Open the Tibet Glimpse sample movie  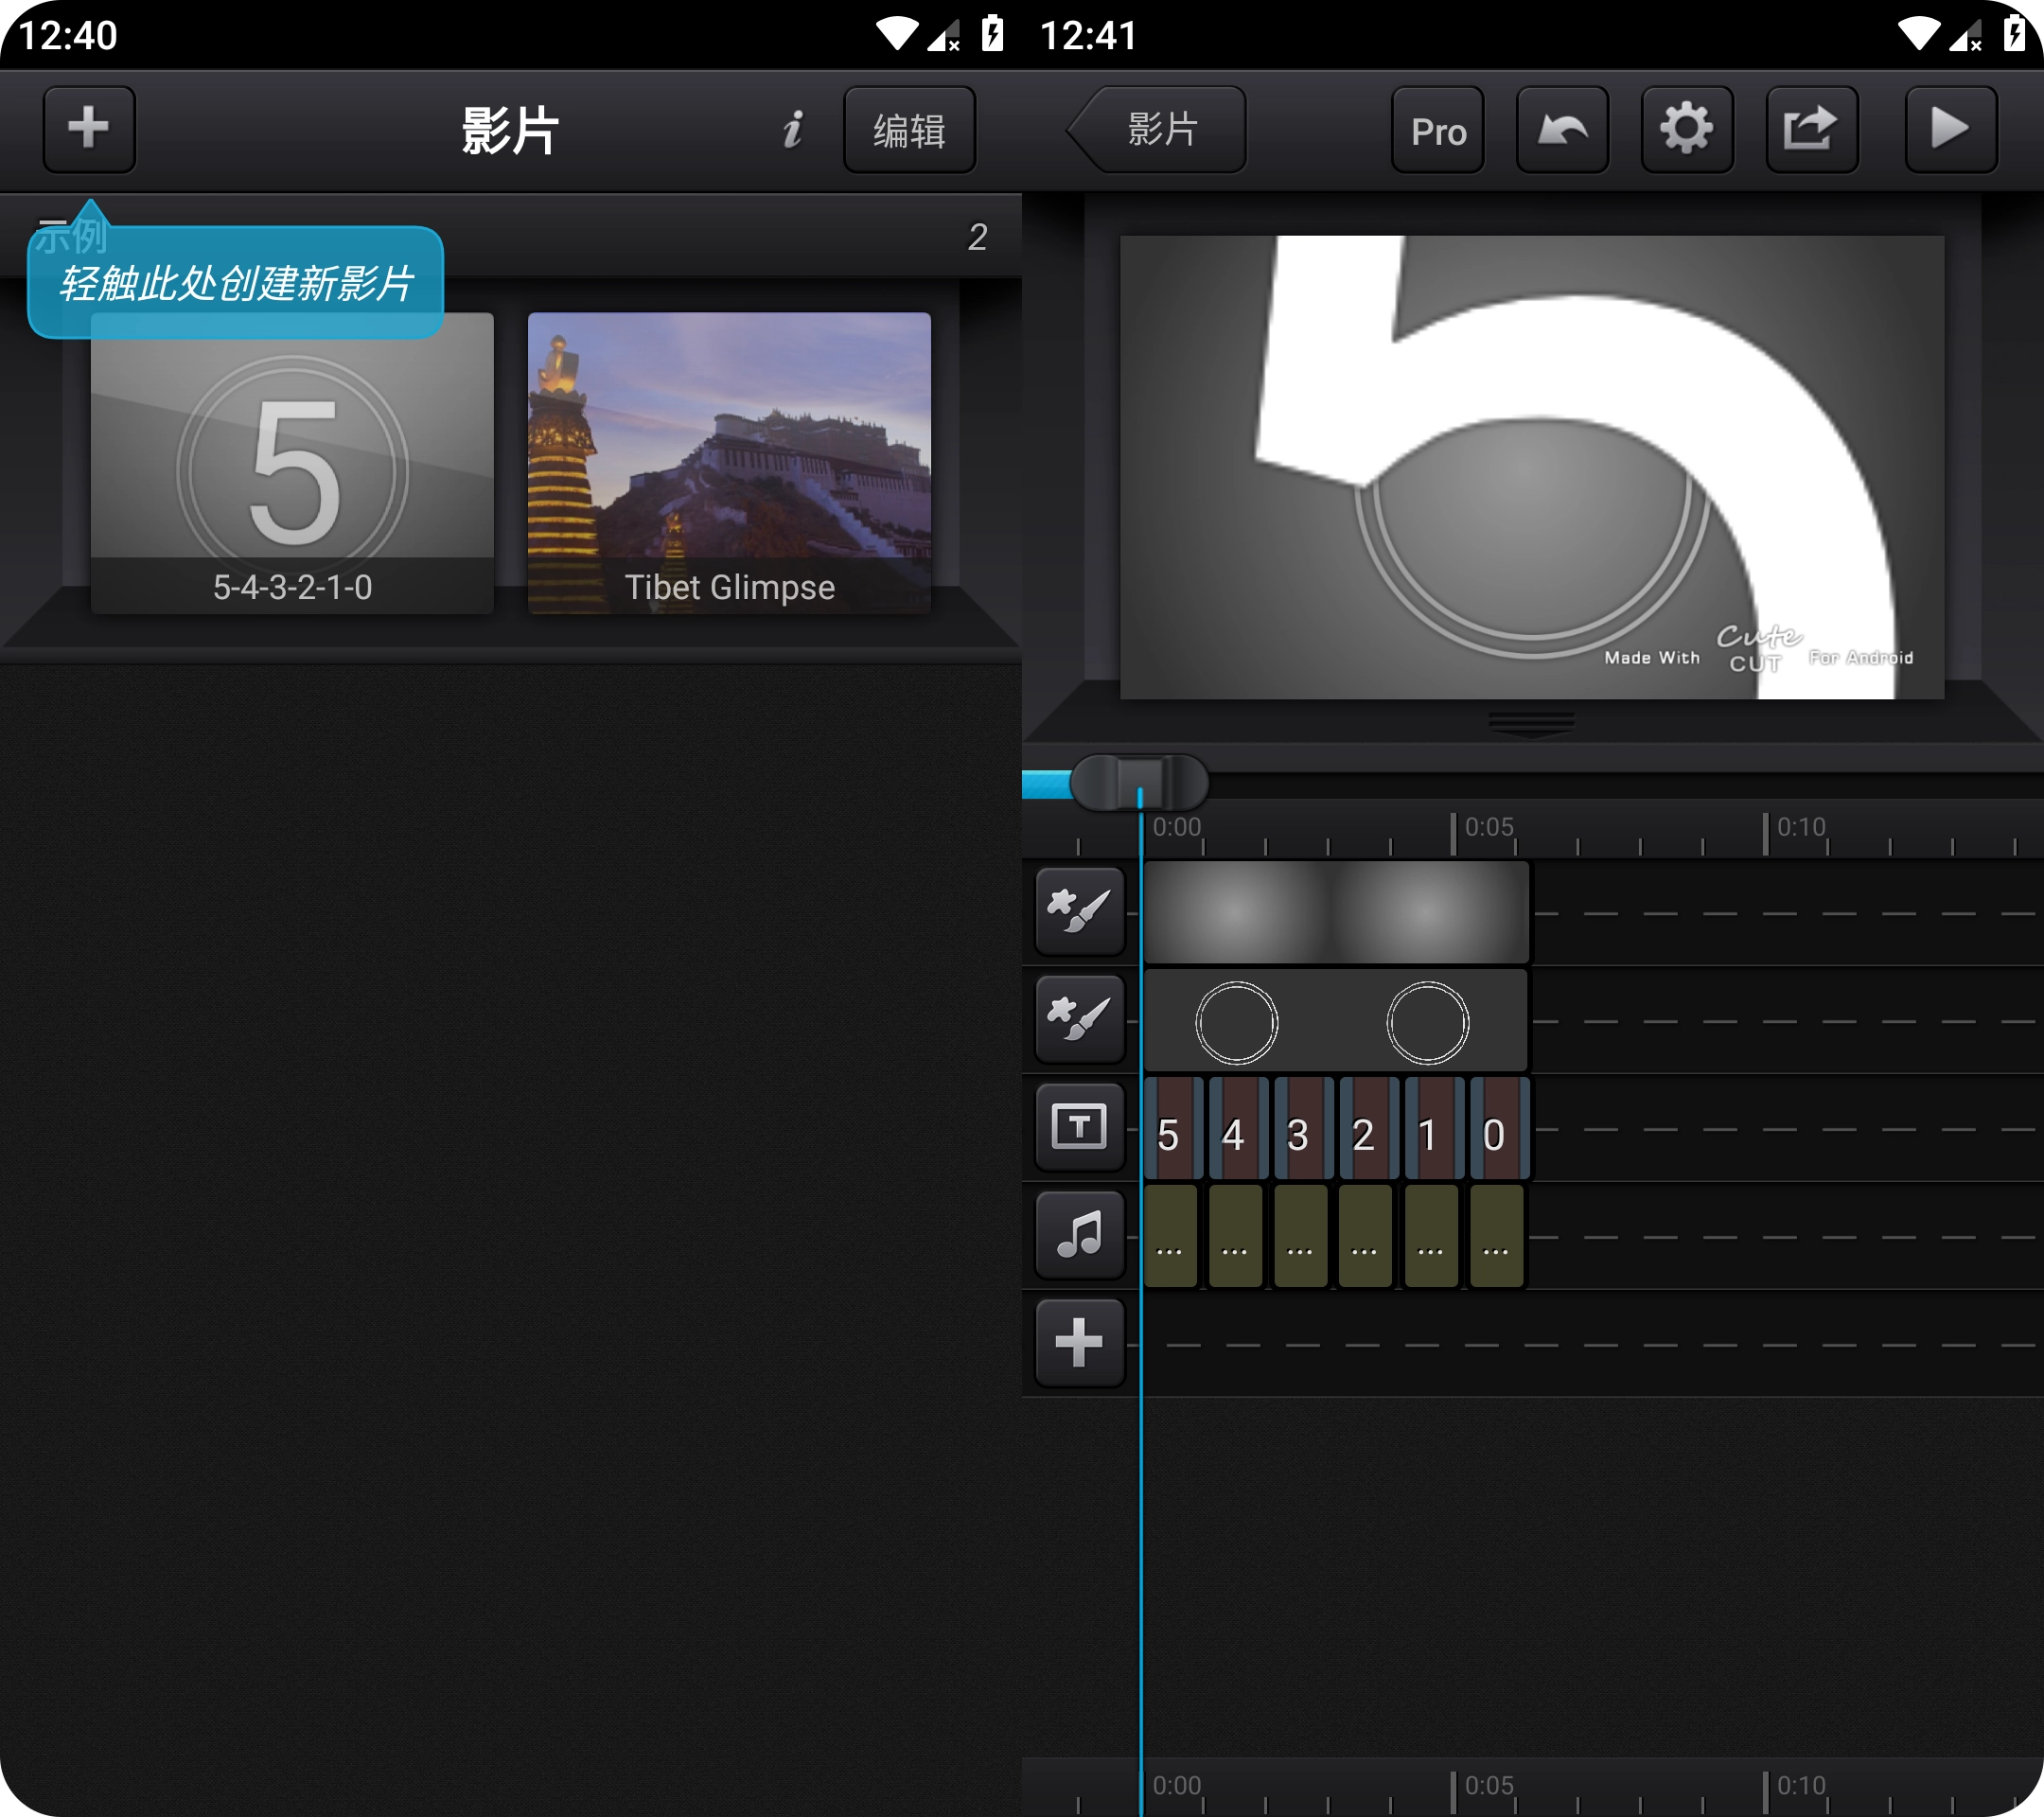[729, 462]
